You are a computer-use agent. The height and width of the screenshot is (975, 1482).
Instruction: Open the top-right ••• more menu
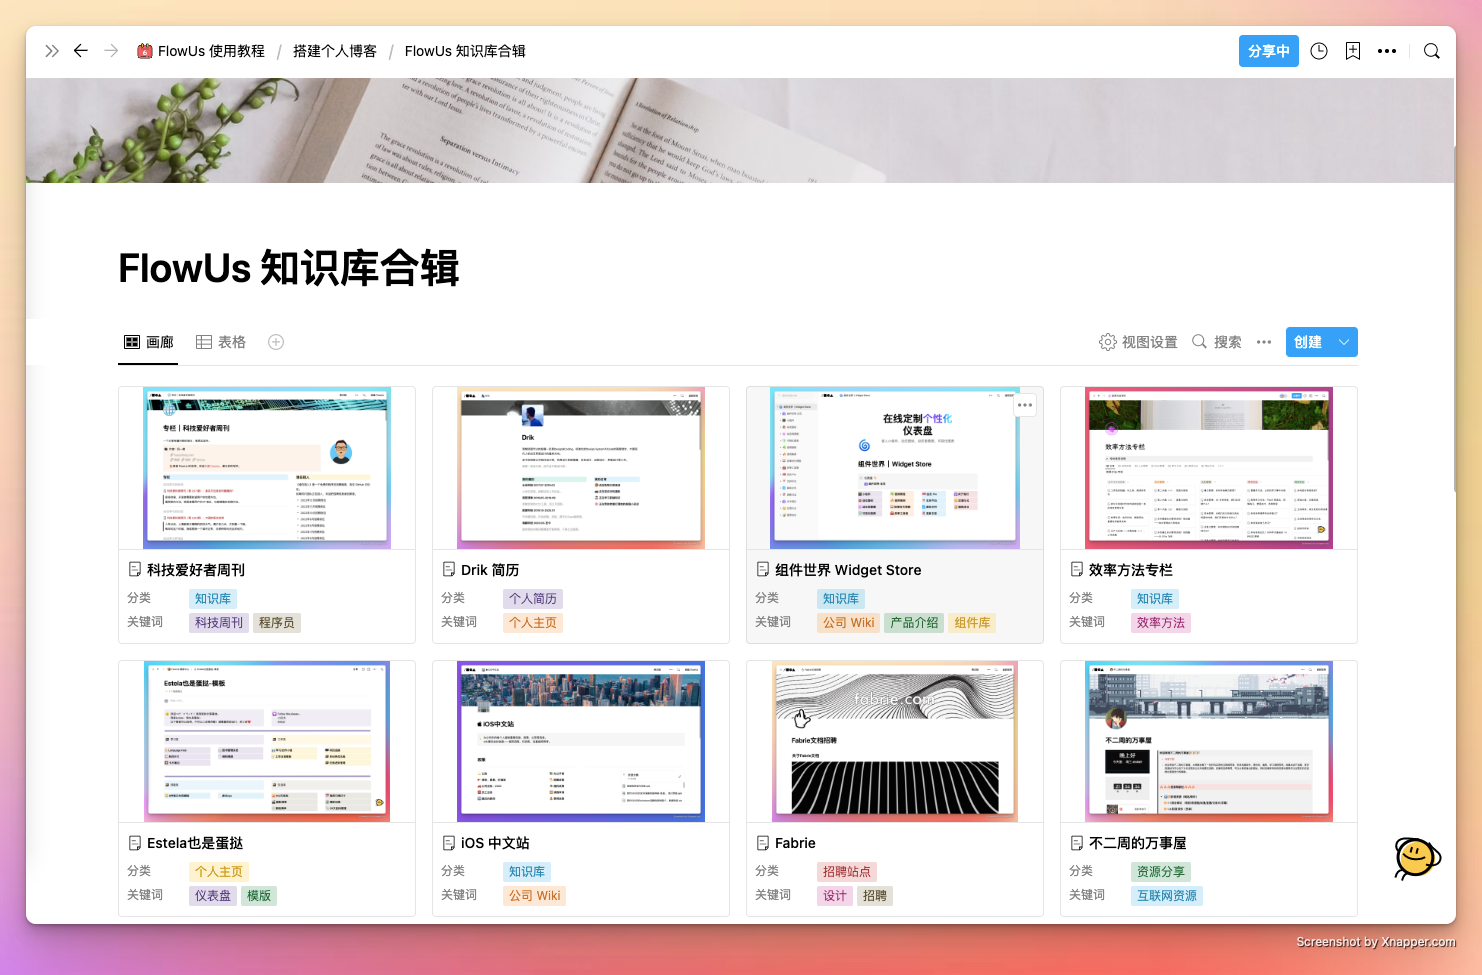1387,51
